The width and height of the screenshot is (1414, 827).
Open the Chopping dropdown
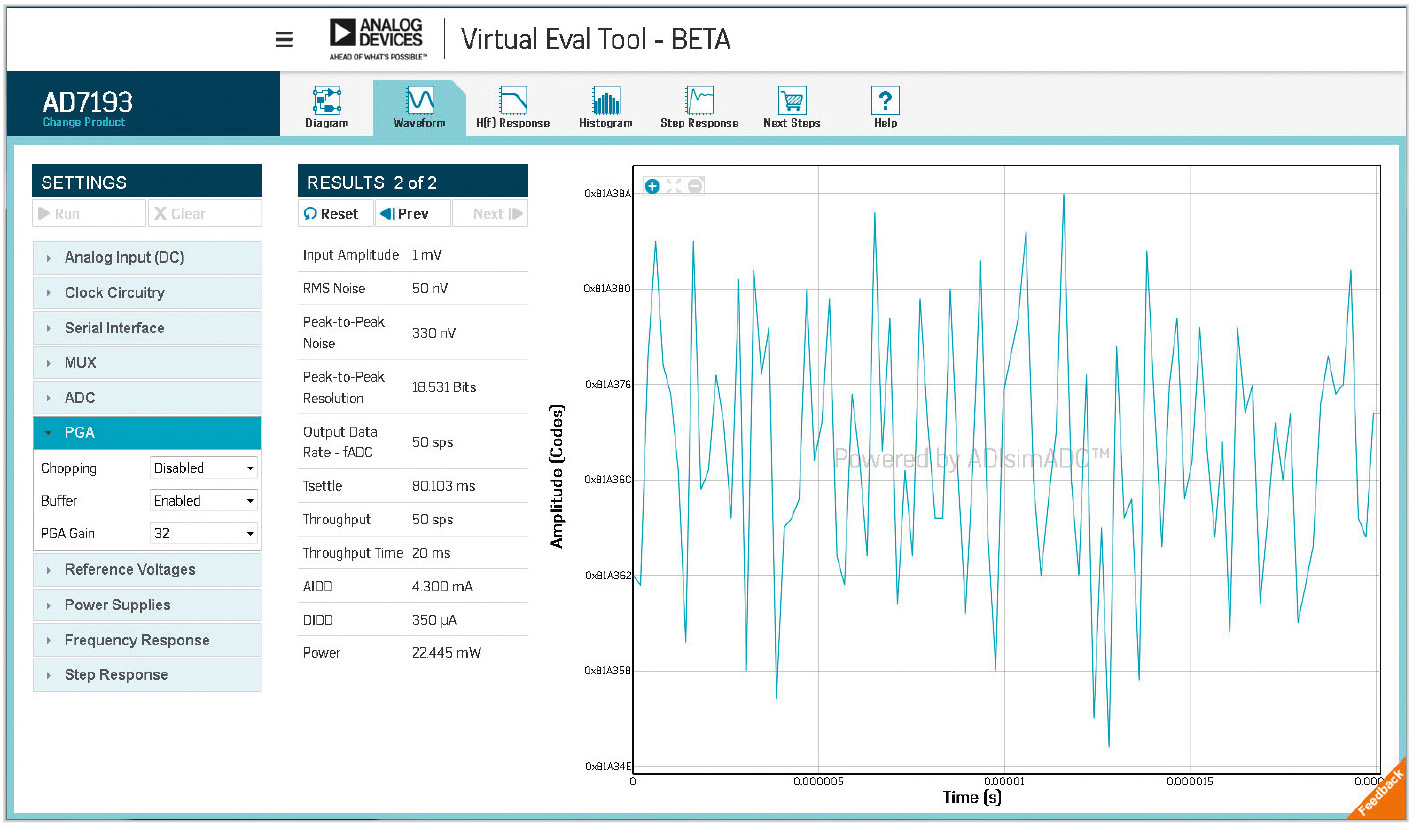click(204, 468)
